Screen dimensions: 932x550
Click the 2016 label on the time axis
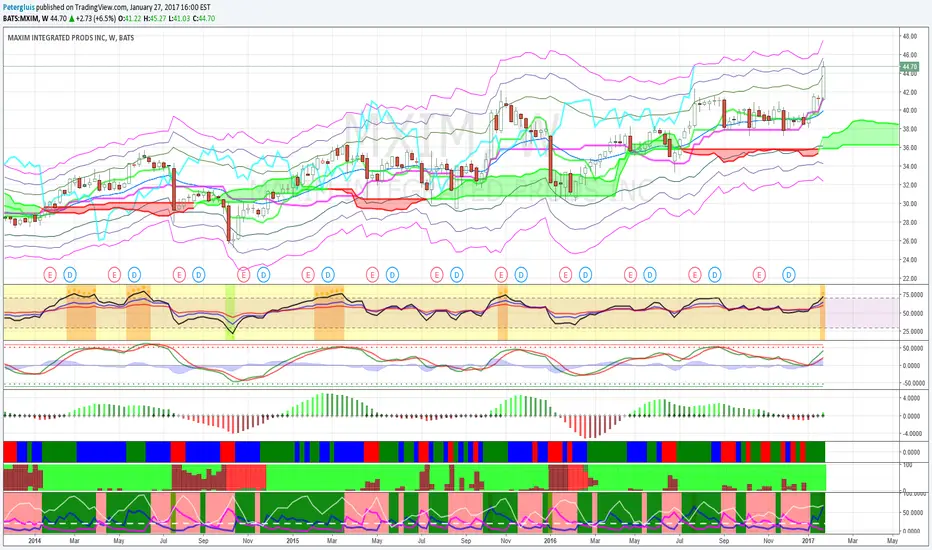[550, 540]
